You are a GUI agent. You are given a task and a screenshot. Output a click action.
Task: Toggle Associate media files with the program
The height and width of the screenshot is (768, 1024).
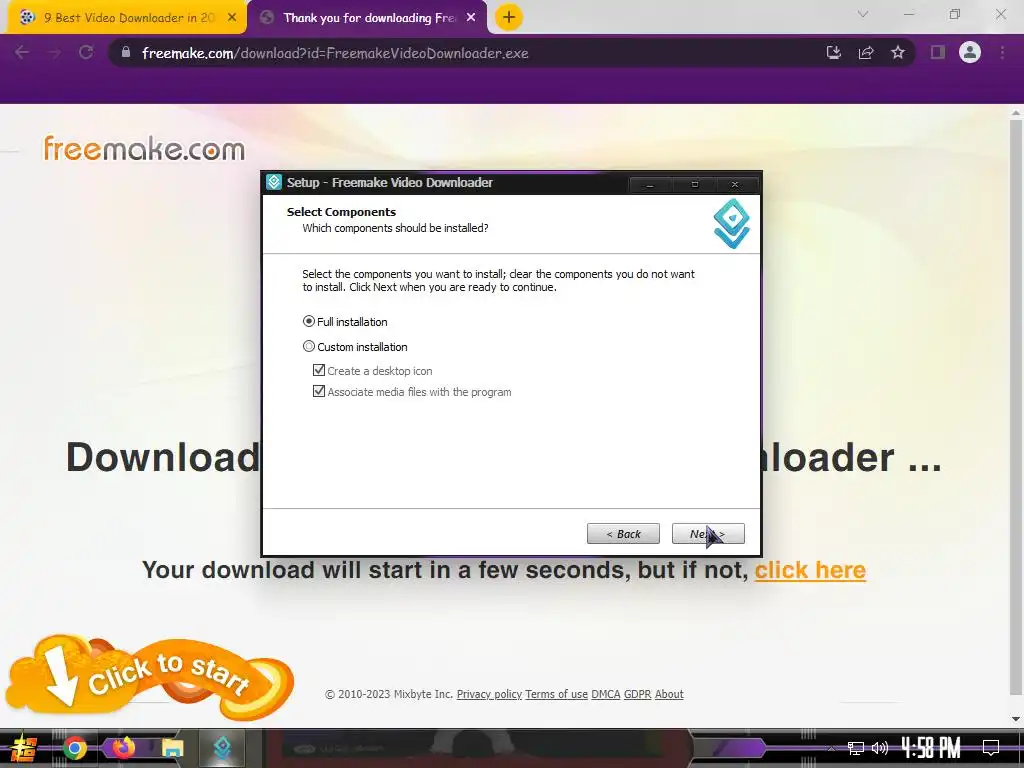(319, 391)
